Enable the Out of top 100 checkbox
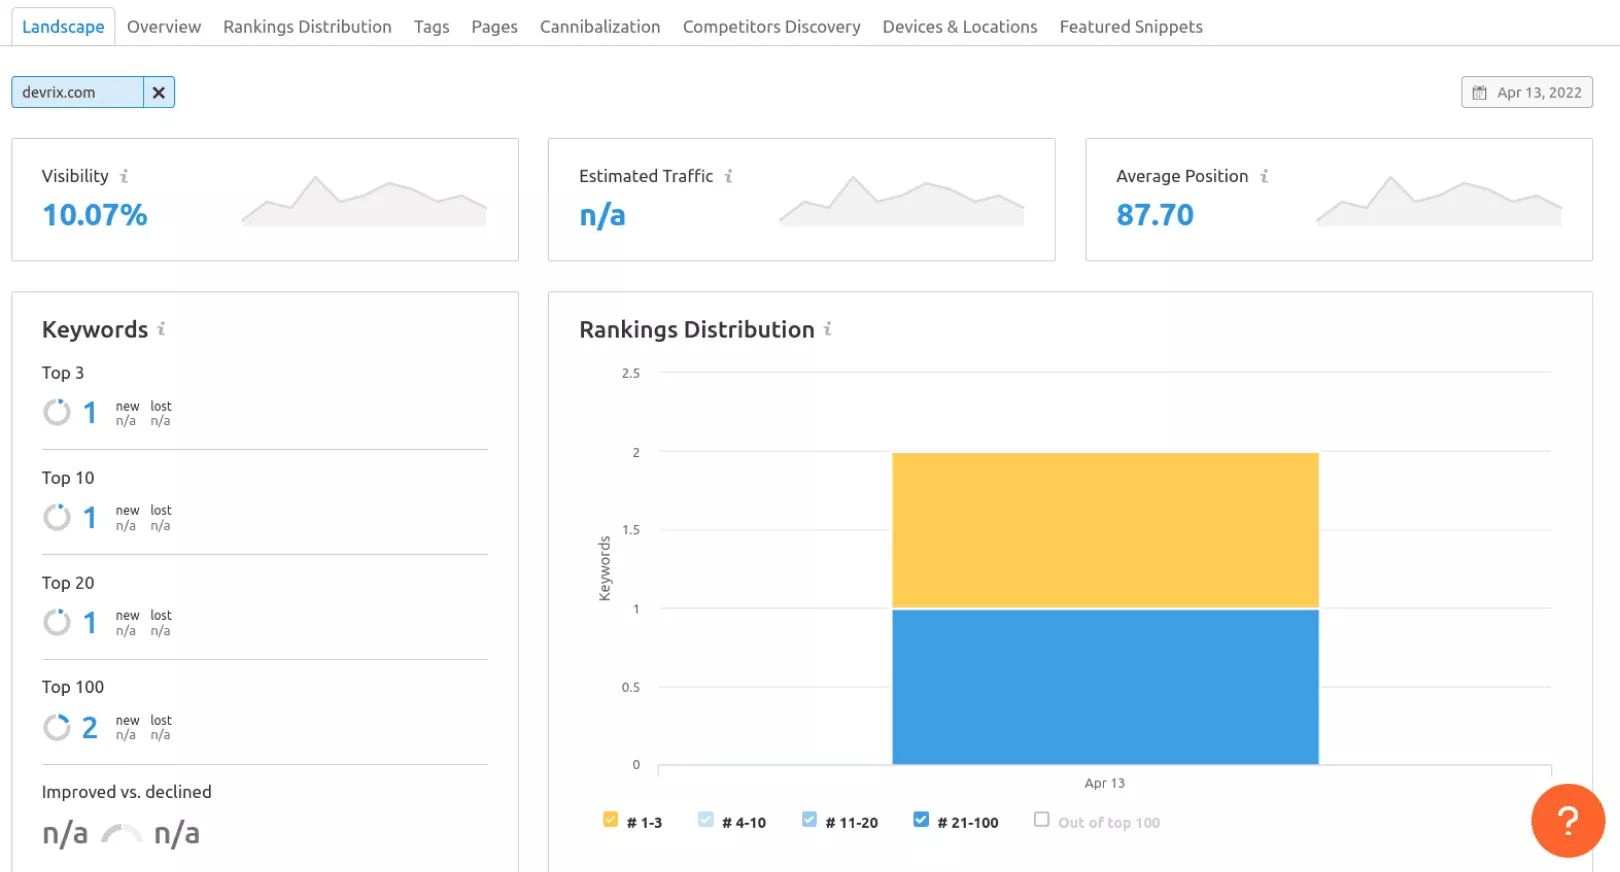 point(1041,820)
